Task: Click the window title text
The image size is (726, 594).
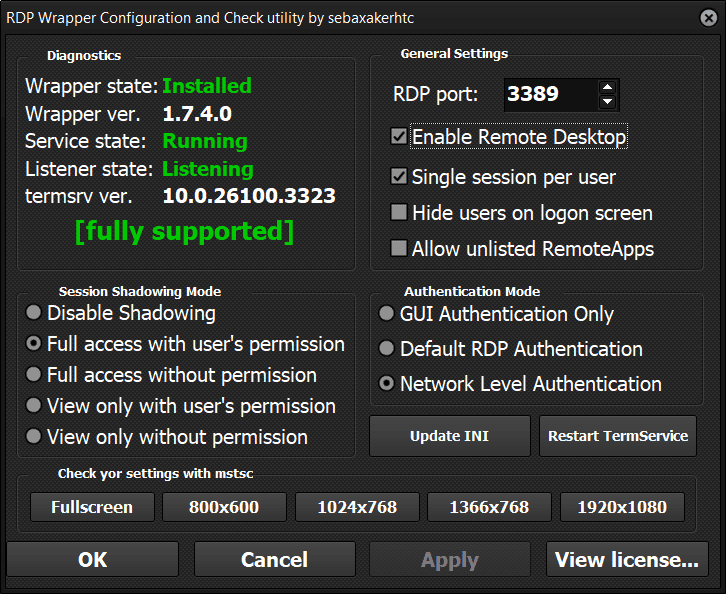Action: click(210, 18)
